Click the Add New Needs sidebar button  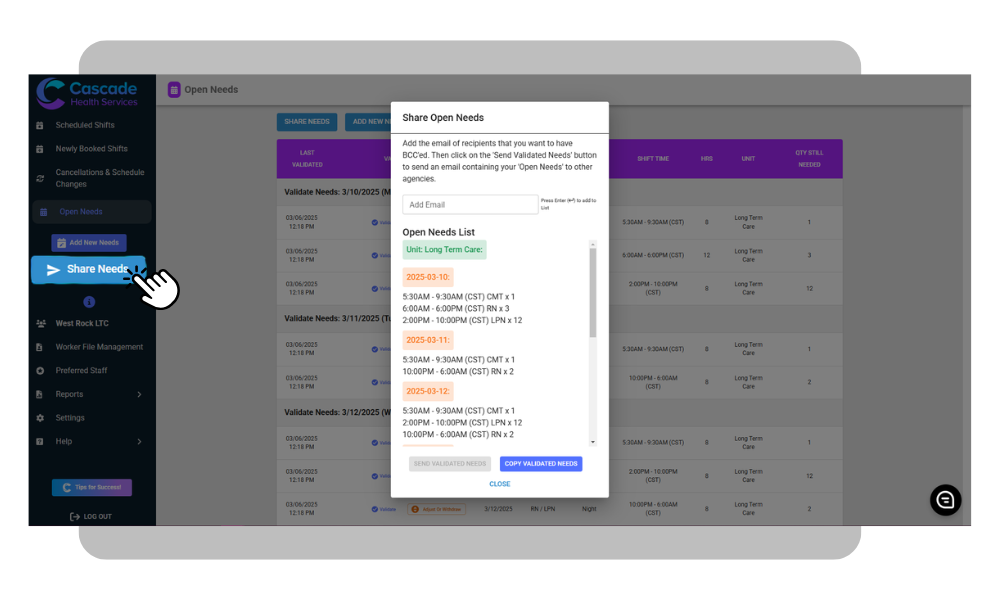tap(89, 243)
